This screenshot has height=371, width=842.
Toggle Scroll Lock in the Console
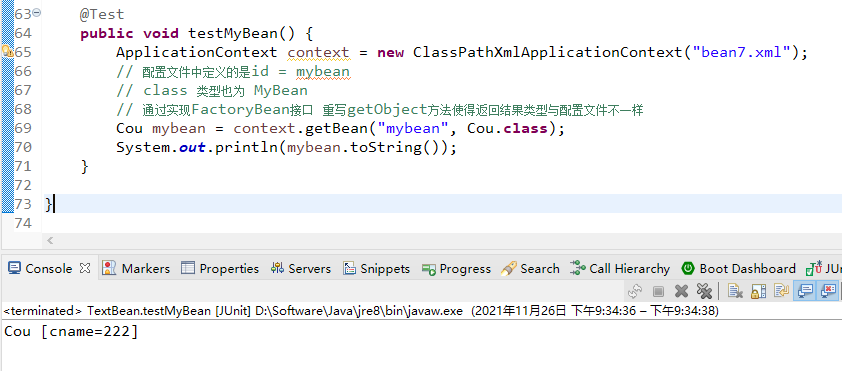758,292
